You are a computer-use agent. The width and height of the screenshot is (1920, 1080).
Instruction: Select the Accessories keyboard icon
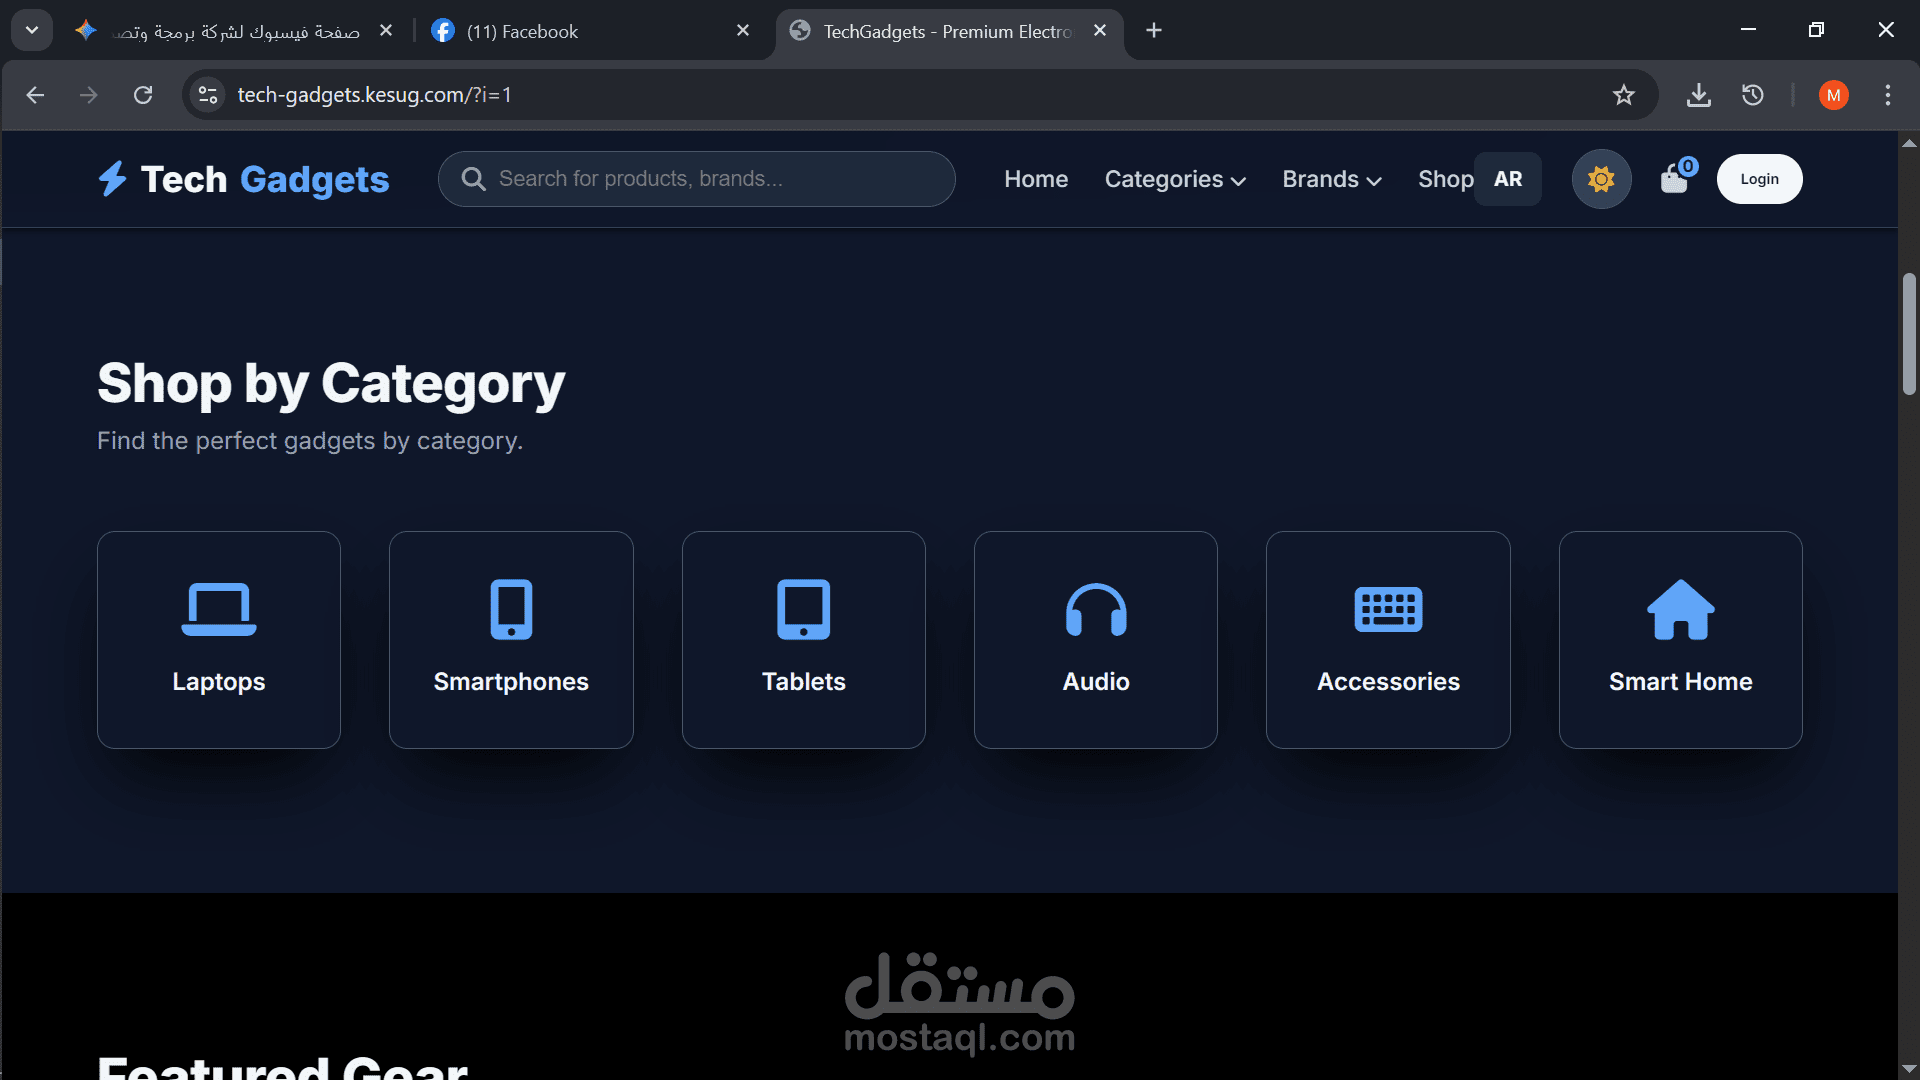point(1388,609)
